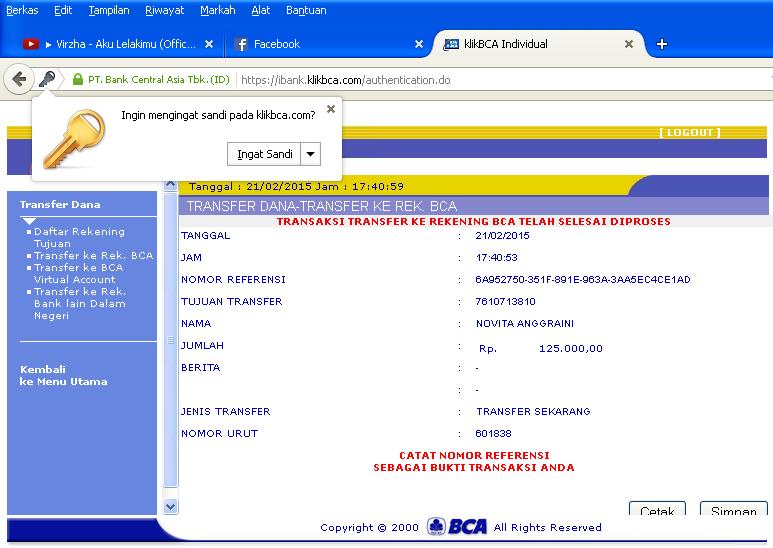Click the password key icon in address bar
Screen dimensions: 773x548
[x=47, y=79]
